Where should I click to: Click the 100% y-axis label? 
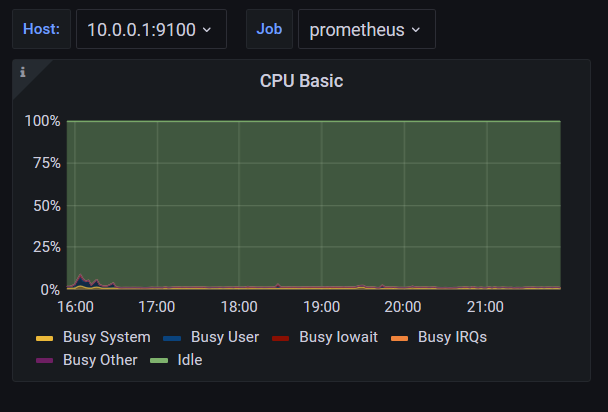pyautogui.click(x=42, y=121)
